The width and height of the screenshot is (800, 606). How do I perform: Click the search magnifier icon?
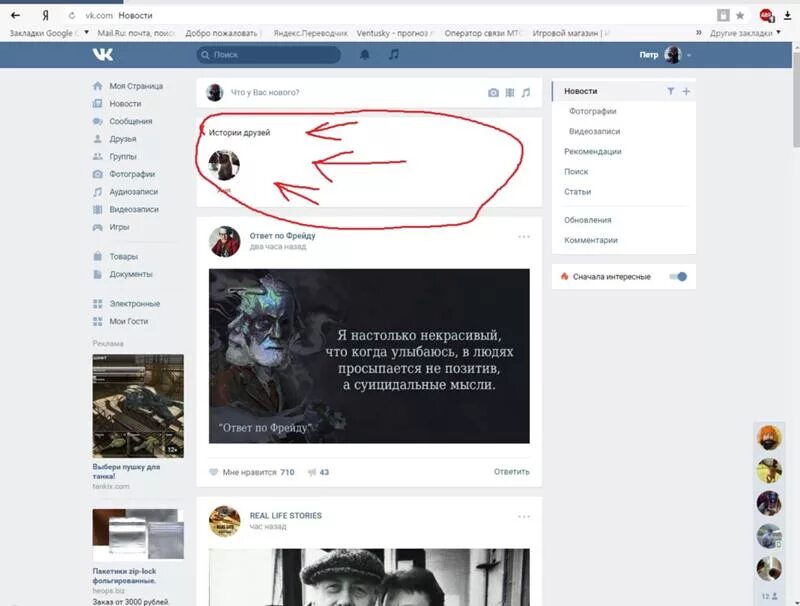[205, 55]
